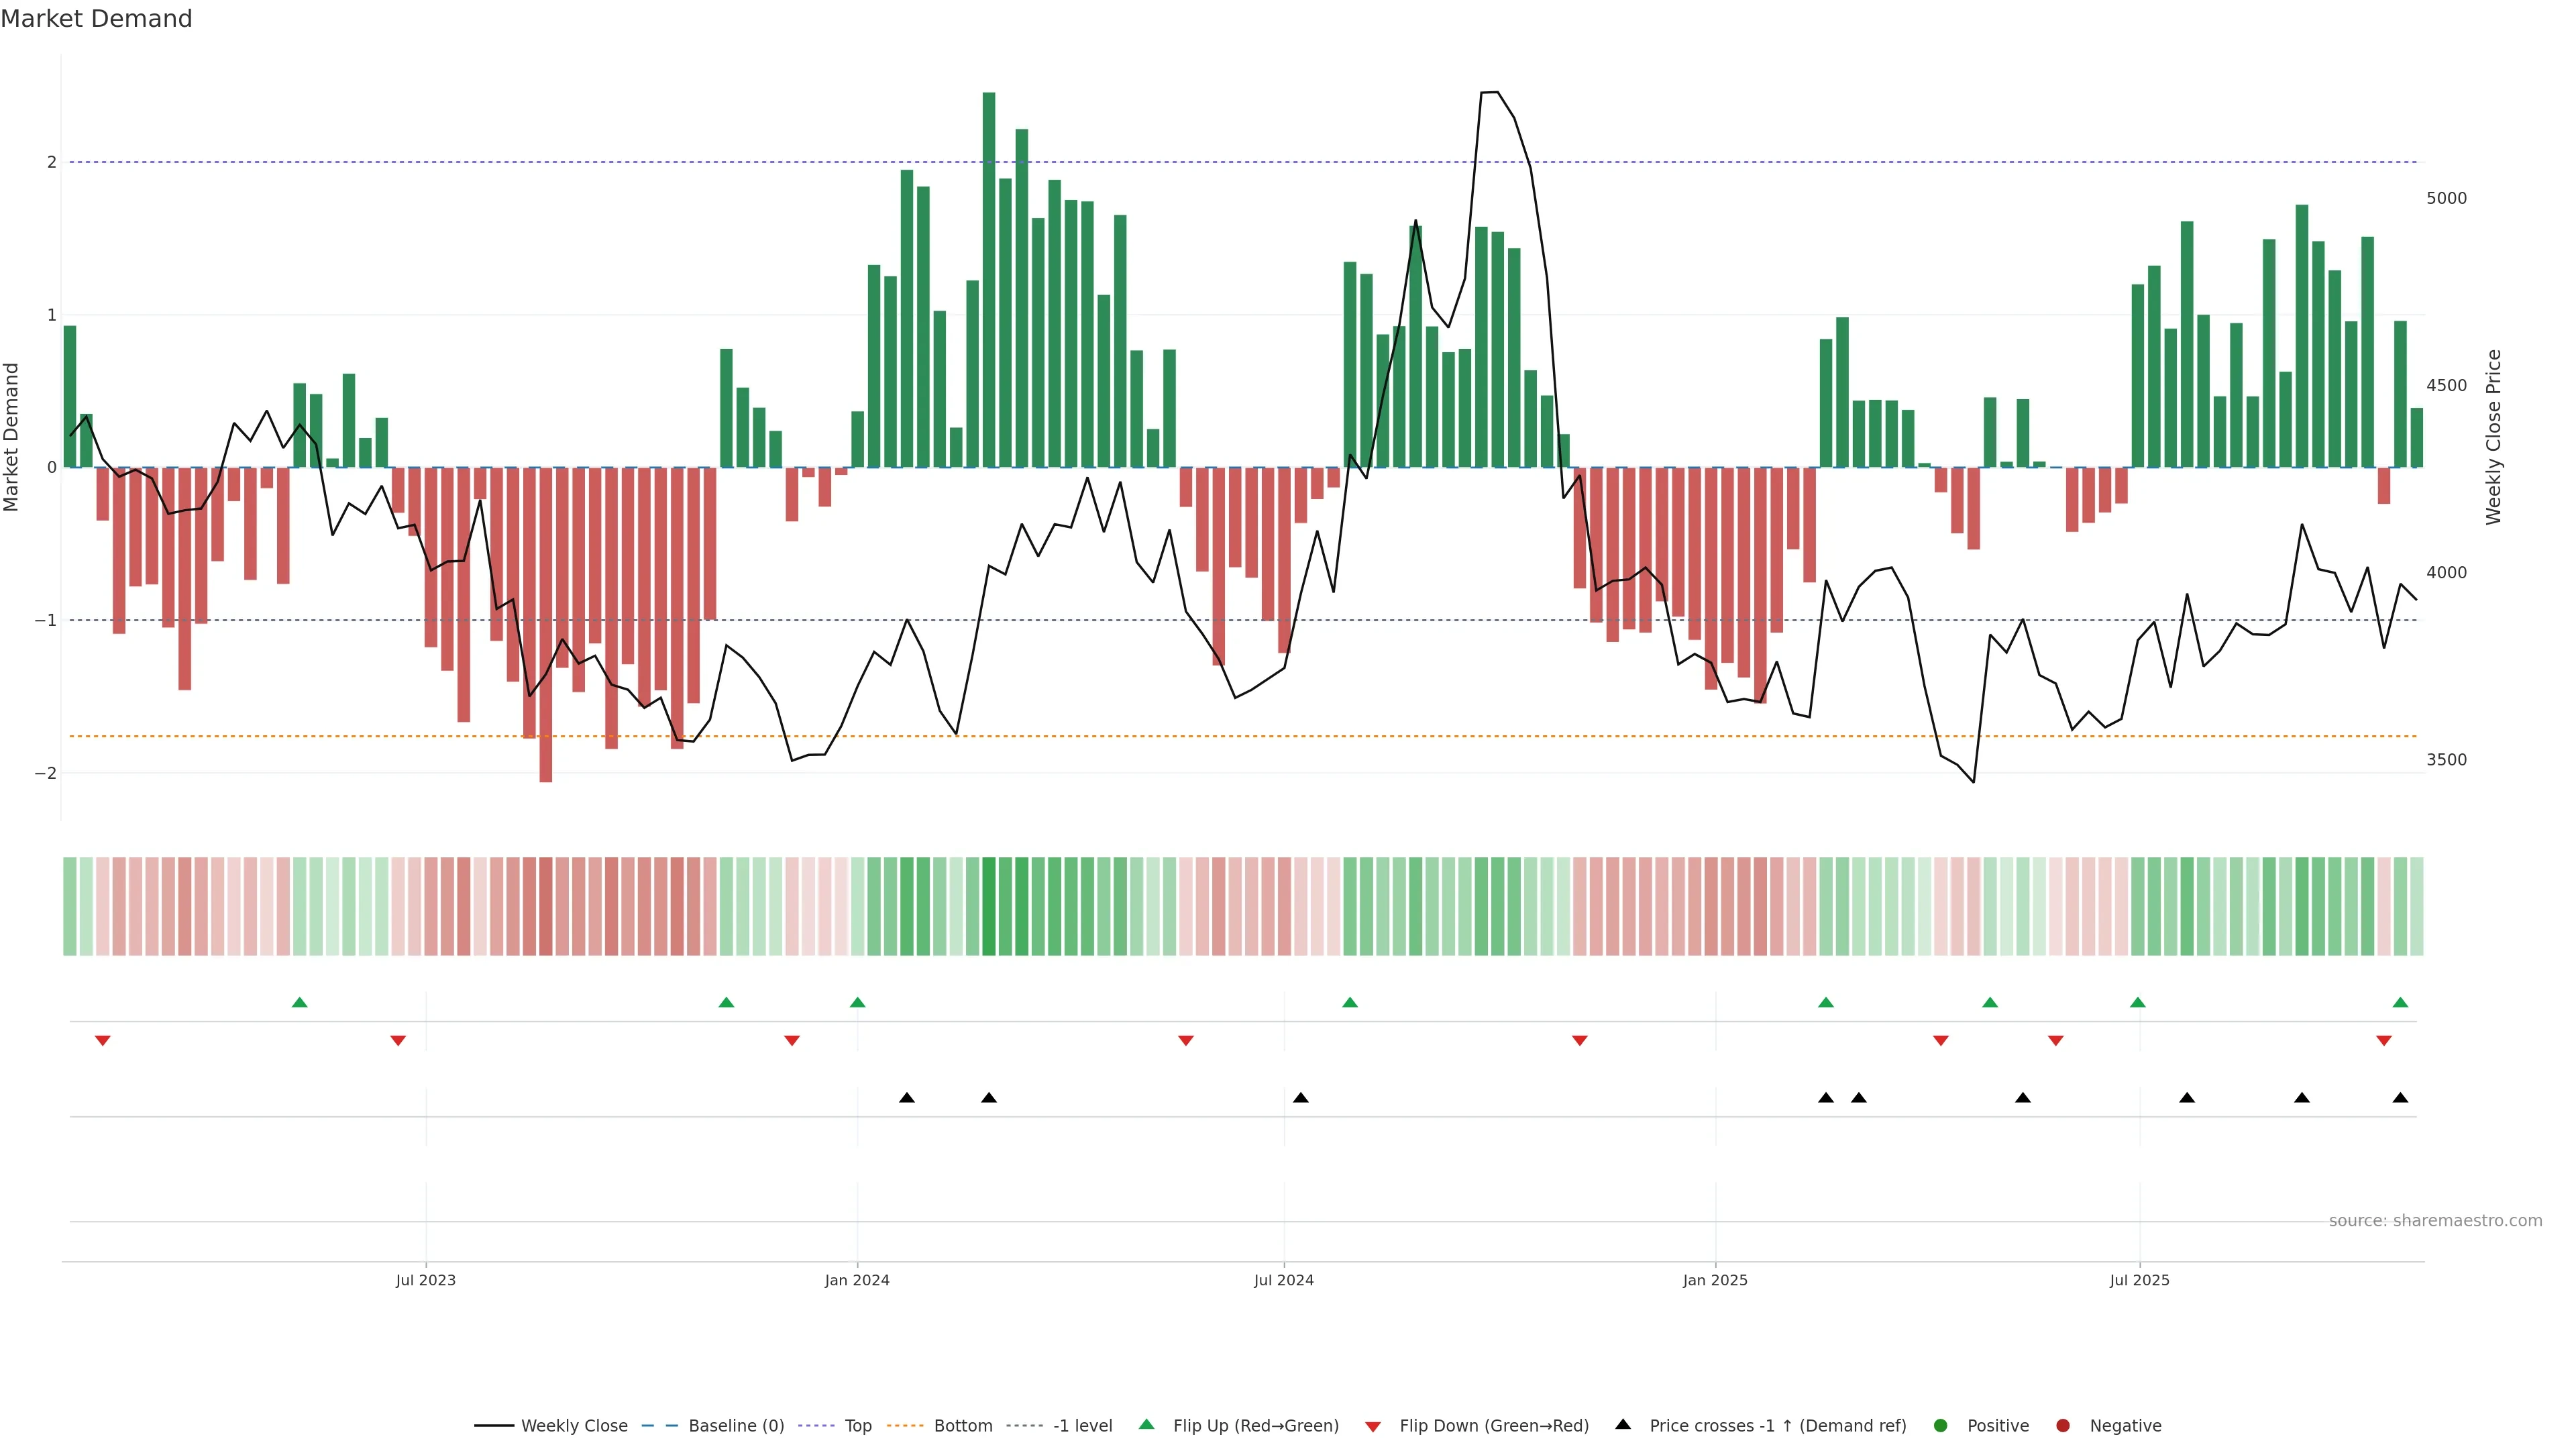Viewport: 2576px width, 1449px height.
Task: Click the Jan 2025 axis label
Action: (1715, 1280)
